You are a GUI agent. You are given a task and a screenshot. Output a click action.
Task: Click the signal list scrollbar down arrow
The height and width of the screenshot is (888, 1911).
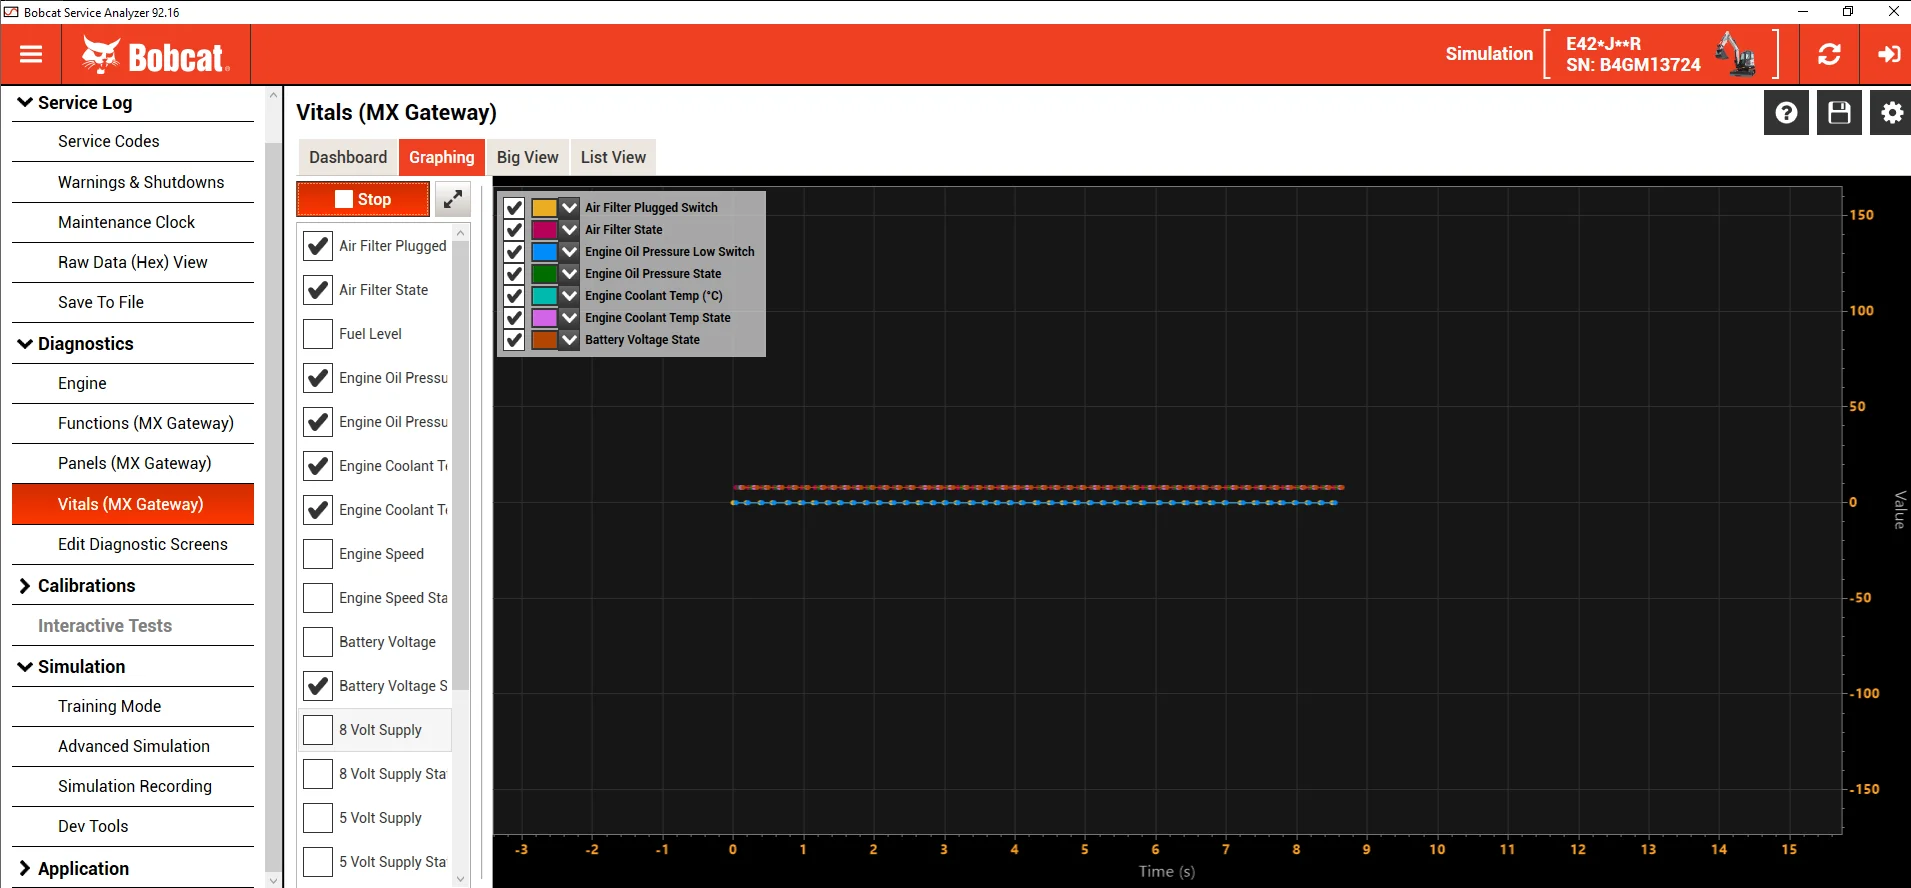(x=461, y=879)
